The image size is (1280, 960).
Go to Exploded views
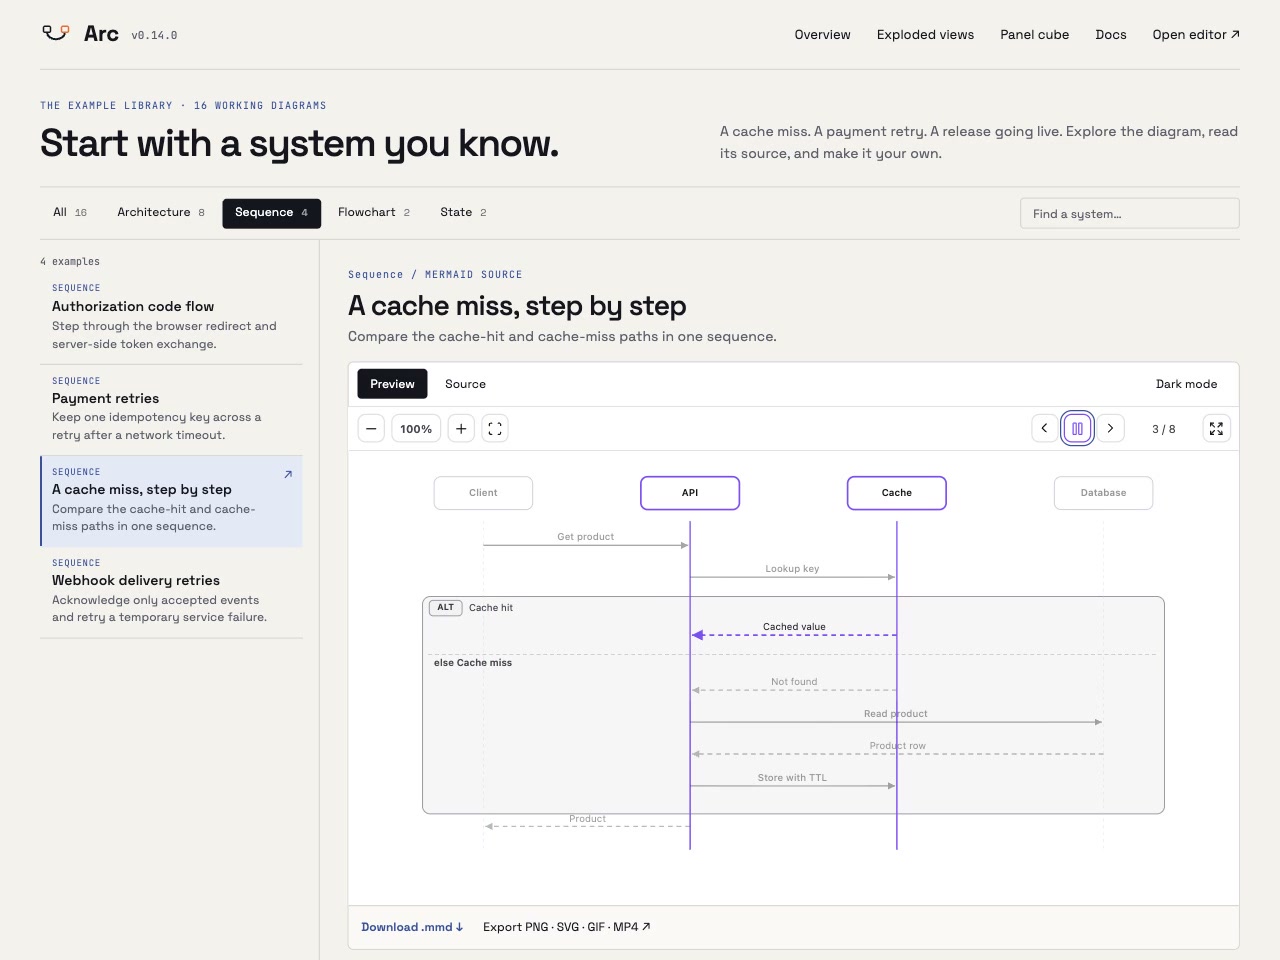click(925, 34)
